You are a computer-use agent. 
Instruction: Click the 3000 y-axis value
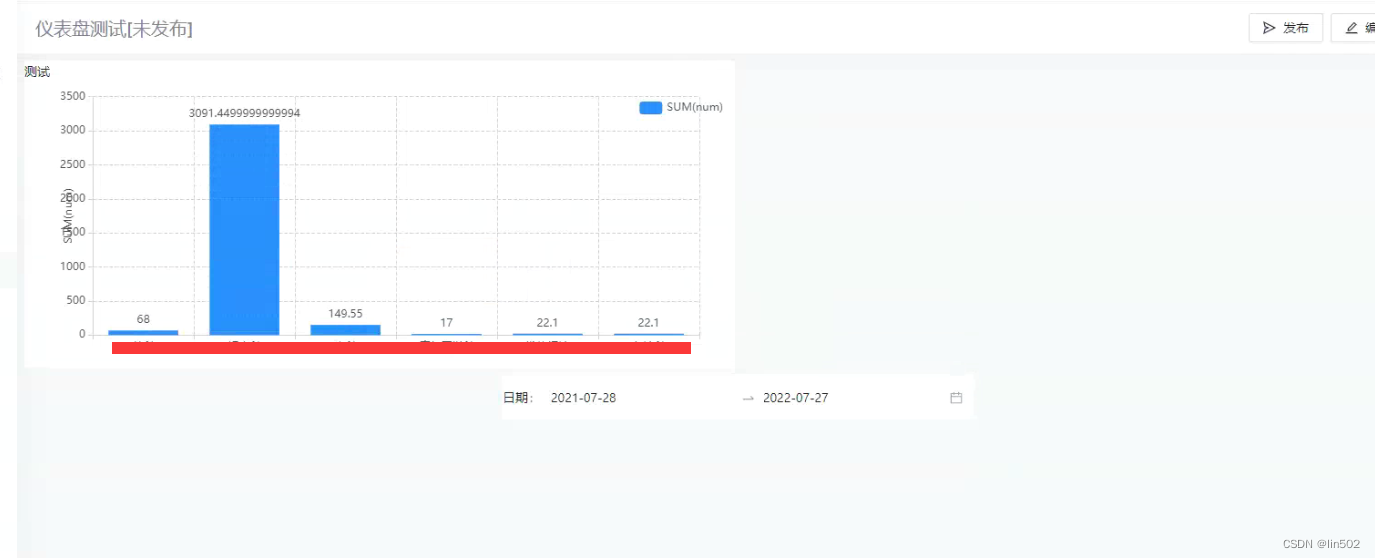74,130
